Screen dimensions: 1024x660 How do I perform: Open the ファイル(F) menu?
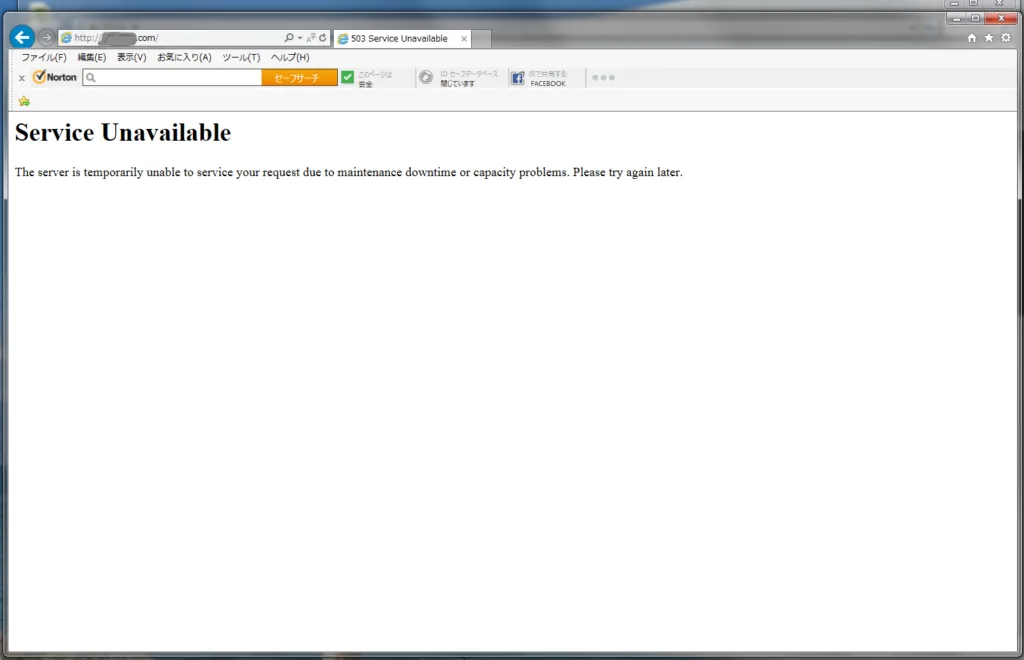click(x=44, y=57)
